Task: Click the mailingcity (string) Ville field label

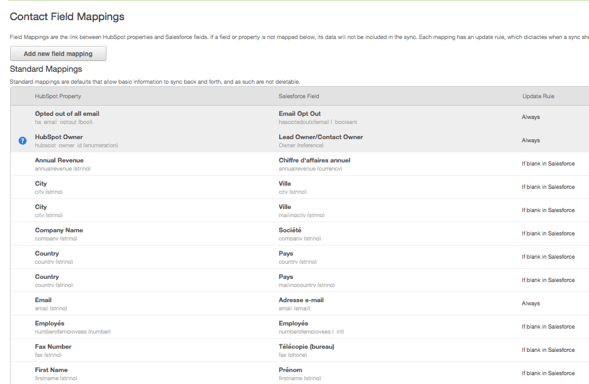Action: [302, 215]
